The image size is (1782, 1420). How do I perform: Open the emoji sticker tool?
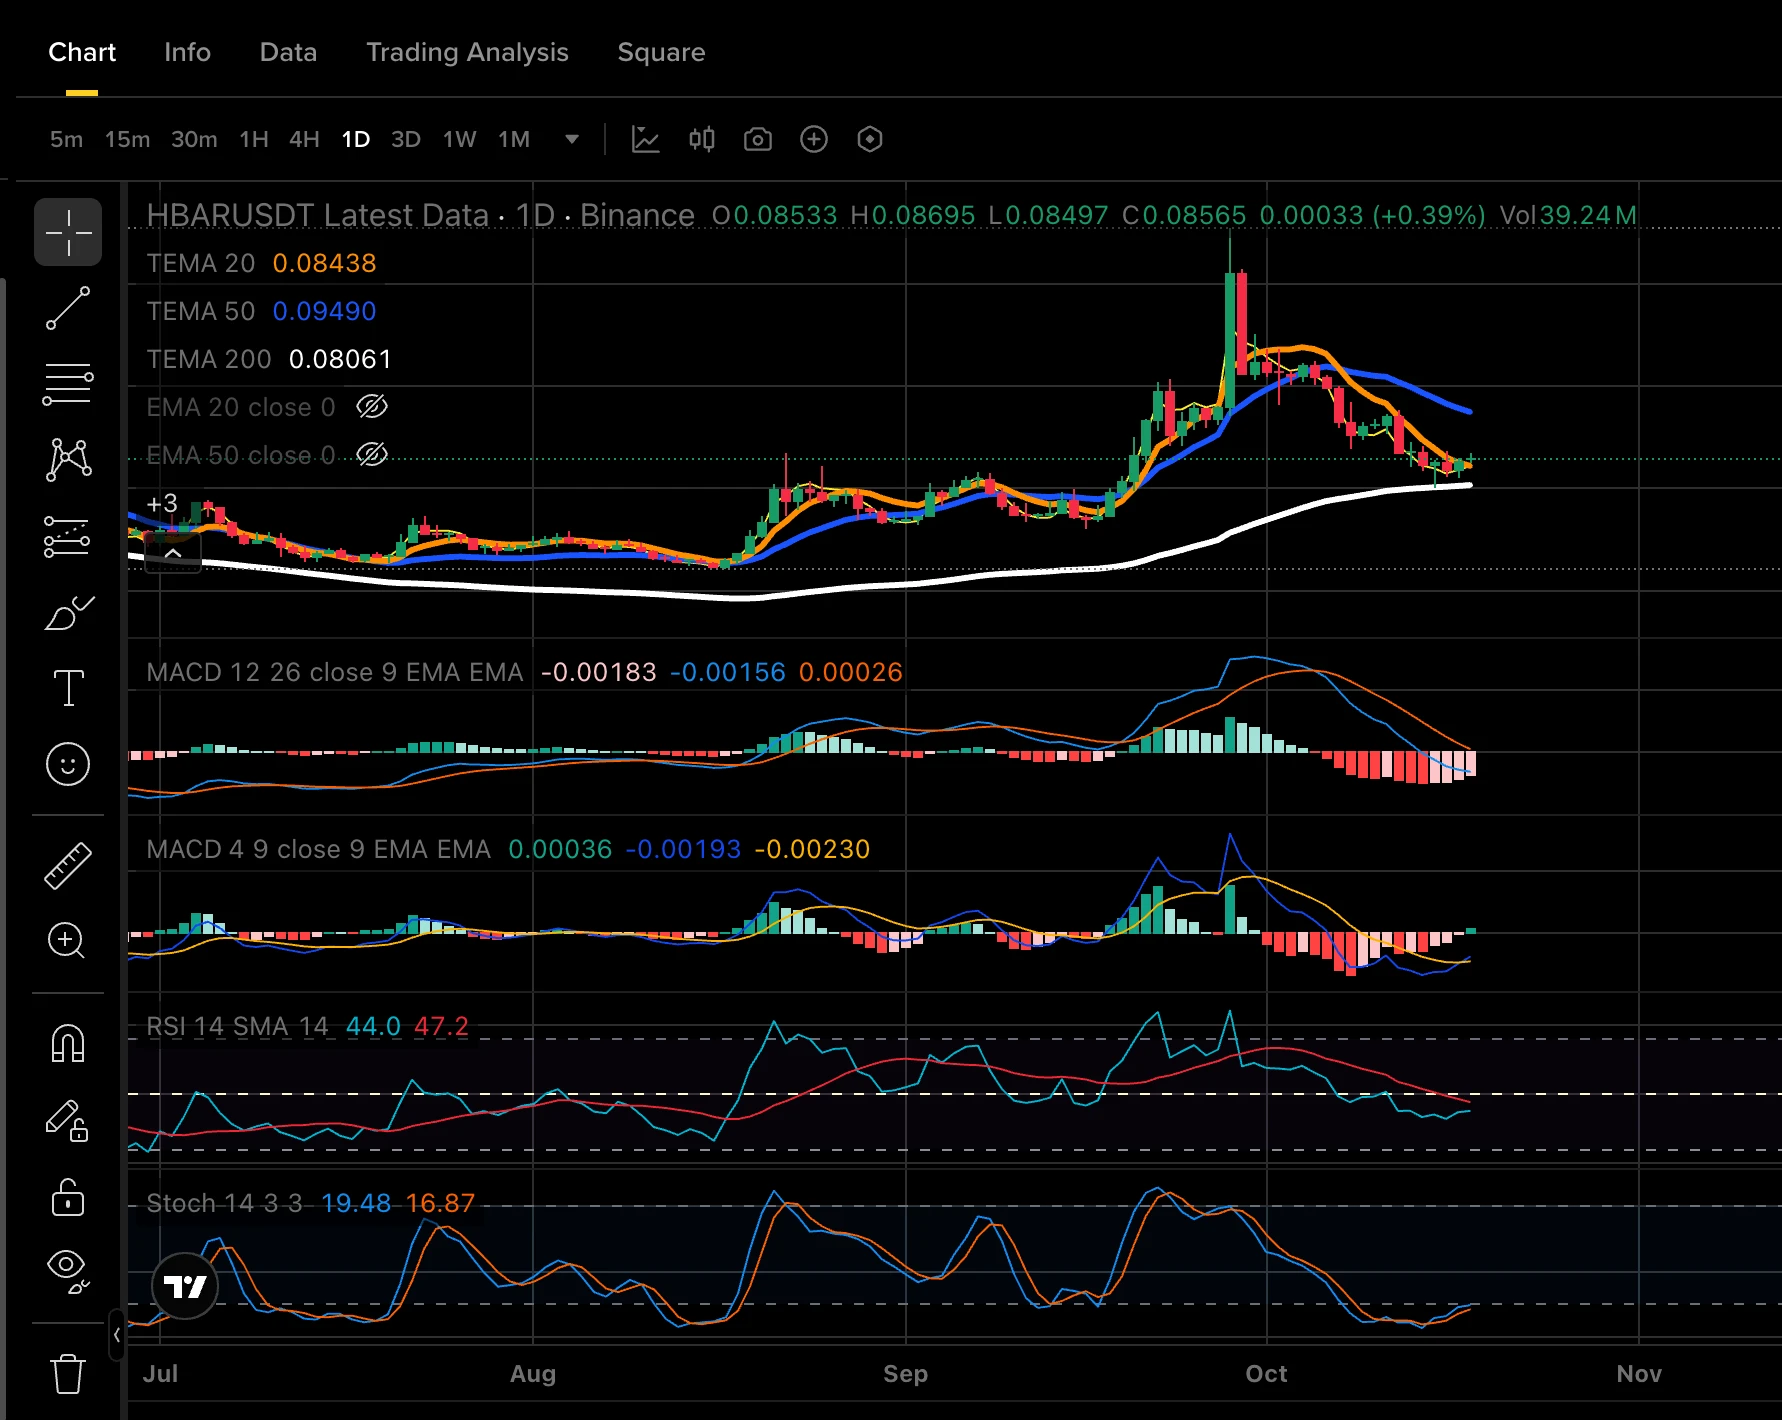coord(68,764)
